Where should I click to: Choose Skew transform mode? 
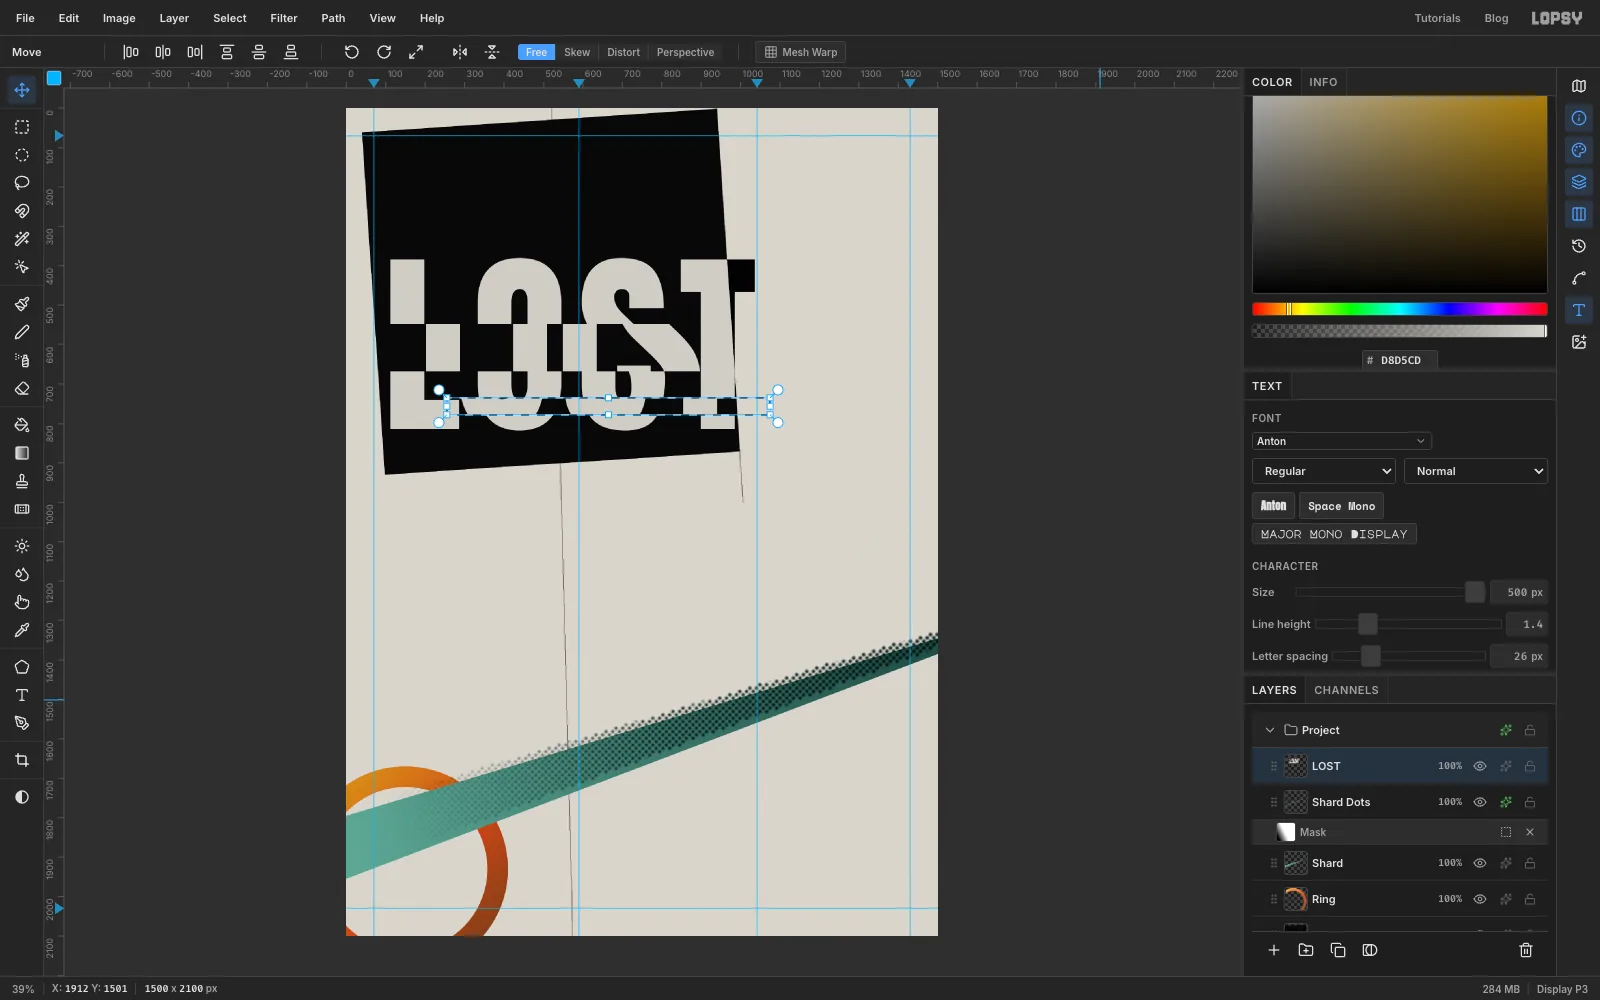pos(577,52)
